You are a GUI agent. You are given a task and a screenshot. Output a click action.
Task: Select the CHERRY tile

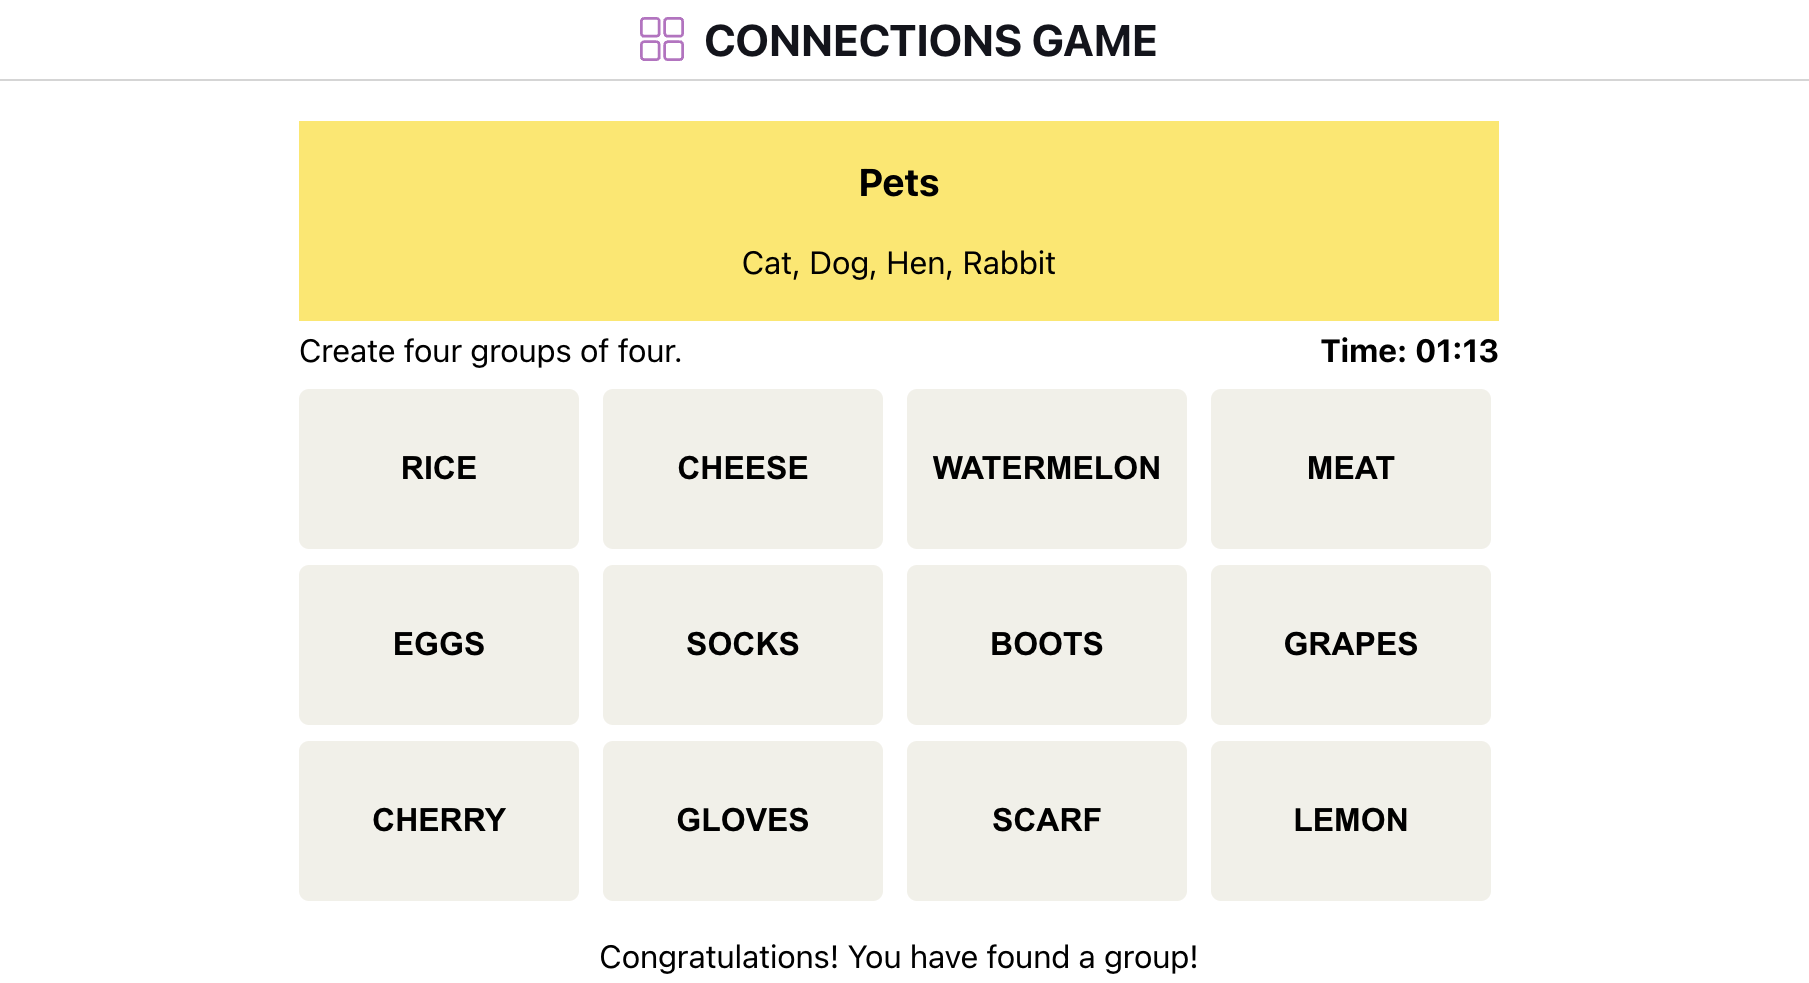click(x=438, y=820)
